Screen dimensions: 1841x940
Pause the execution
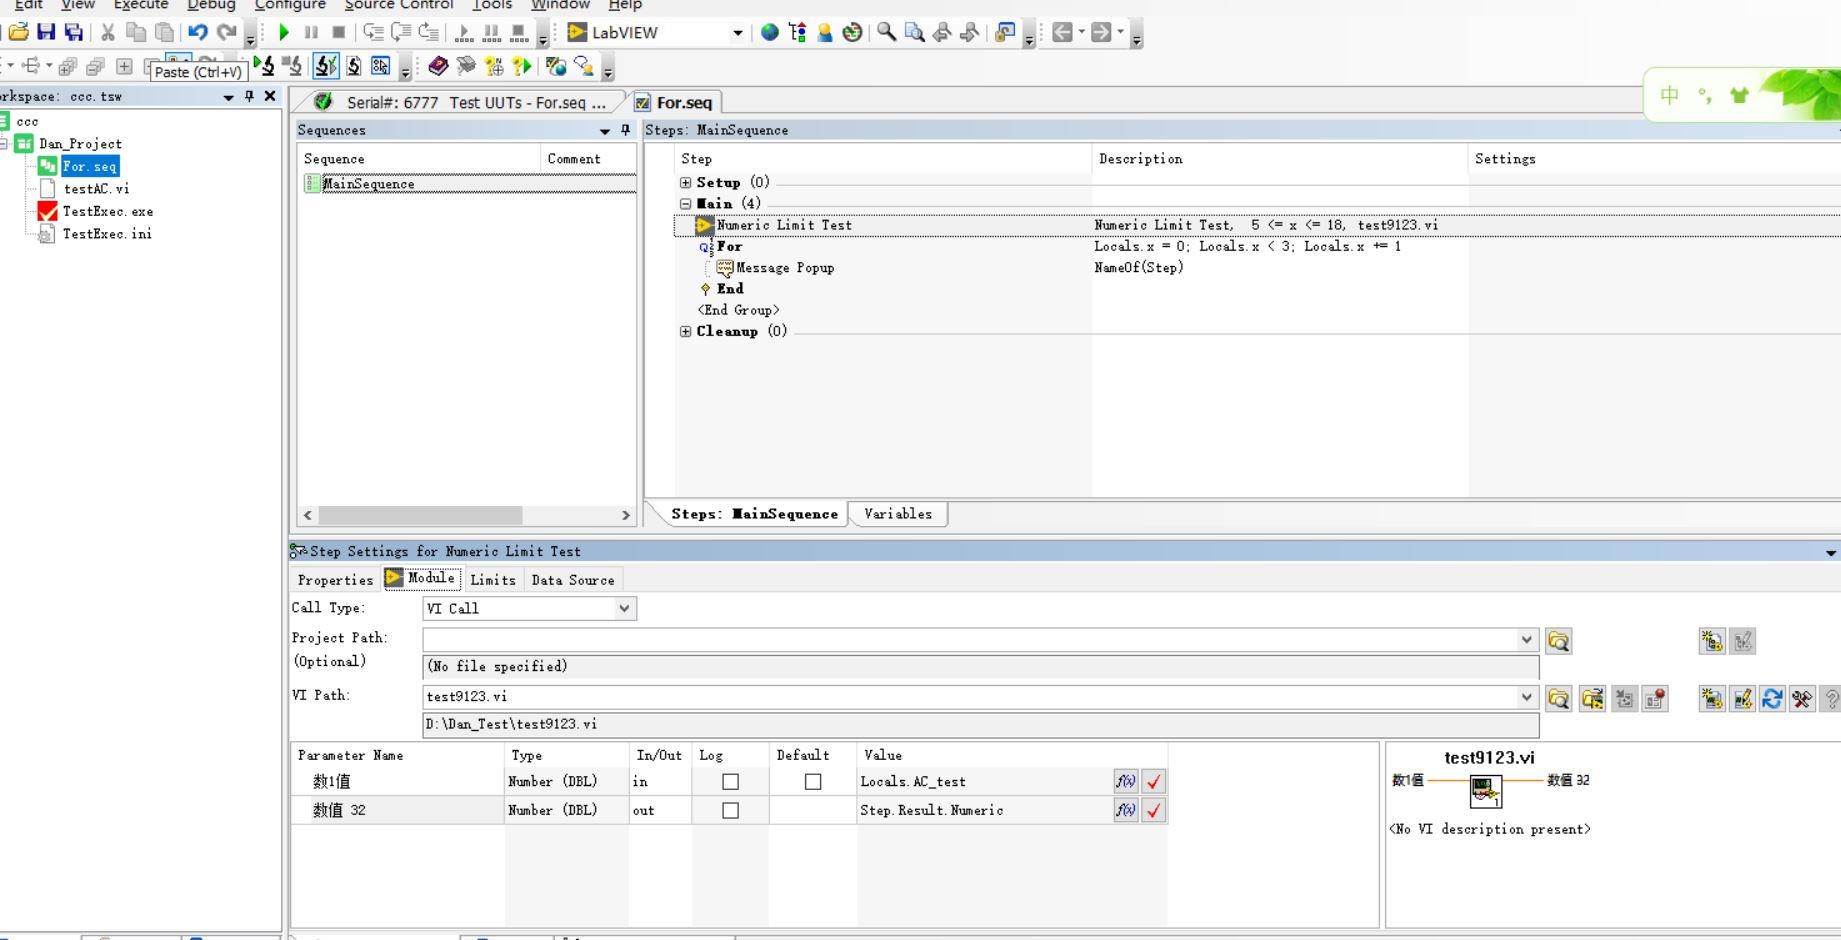point(311,32)
